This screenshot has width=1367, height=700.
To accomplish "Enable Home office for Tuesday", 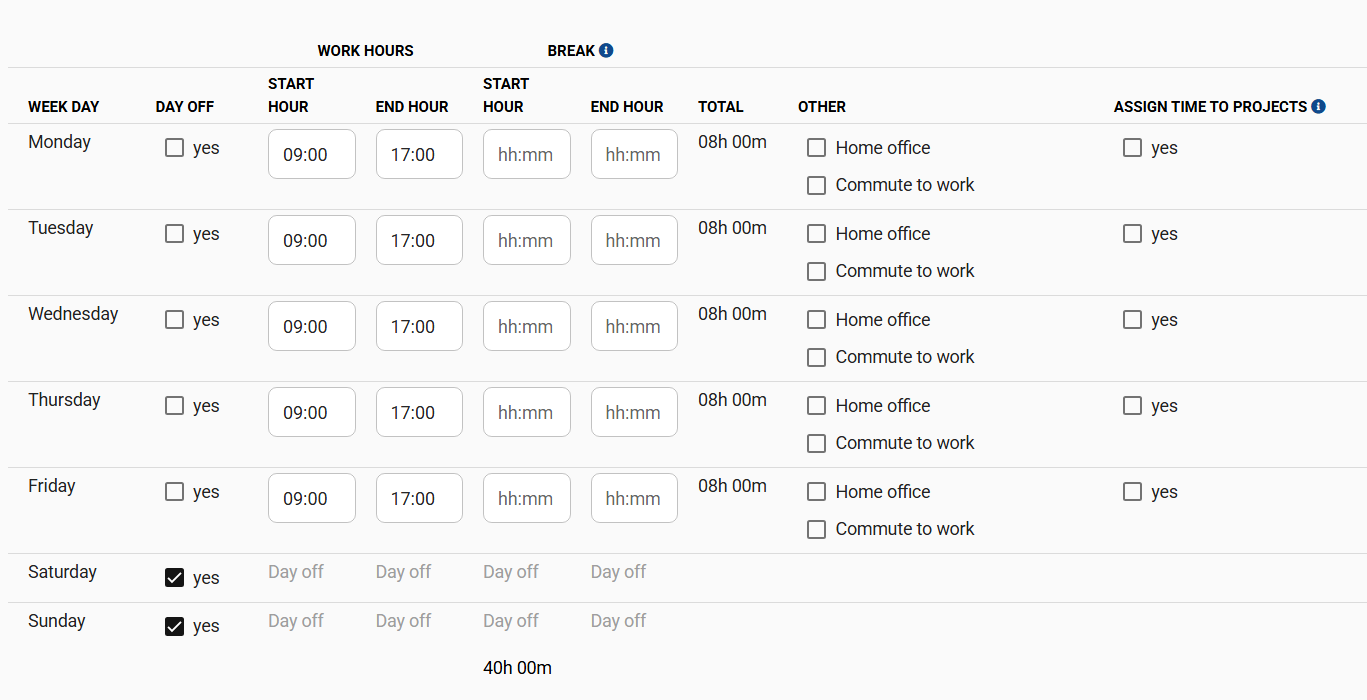I will pyautogui.click(x=817, y=234).
